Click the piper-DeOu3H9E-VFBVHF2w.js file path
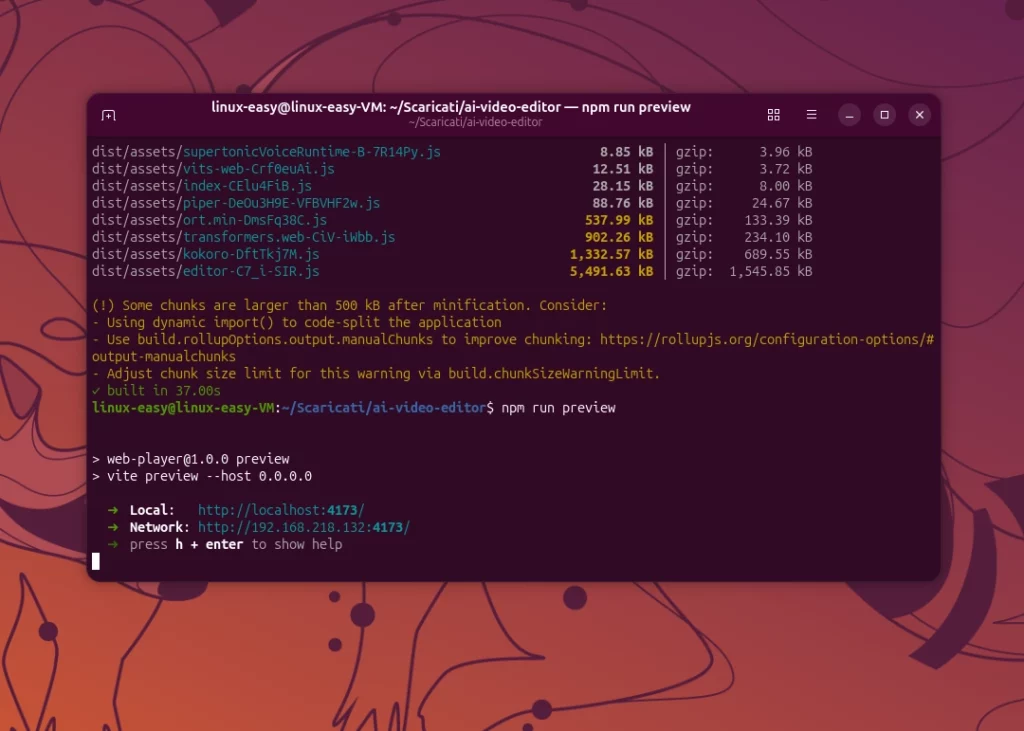Viewport: 1024px width, 731px height. (x=236, y=203)
